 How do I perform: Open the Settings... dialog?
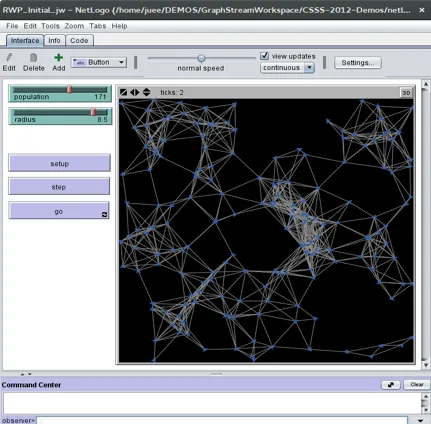tap(358, 63)
